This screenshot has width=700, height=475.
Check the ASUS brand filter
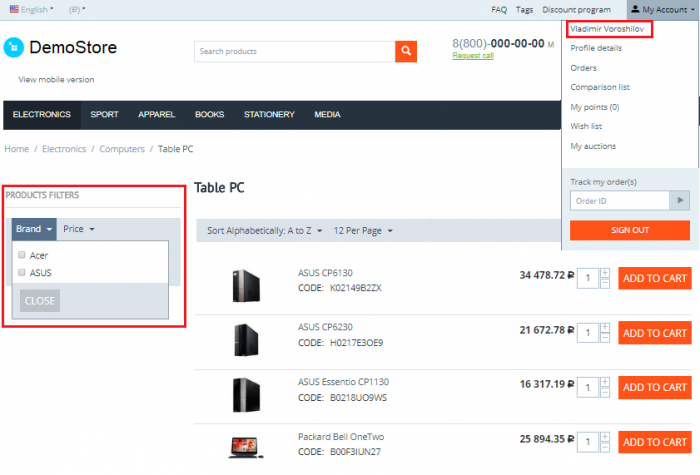[21, 272]
